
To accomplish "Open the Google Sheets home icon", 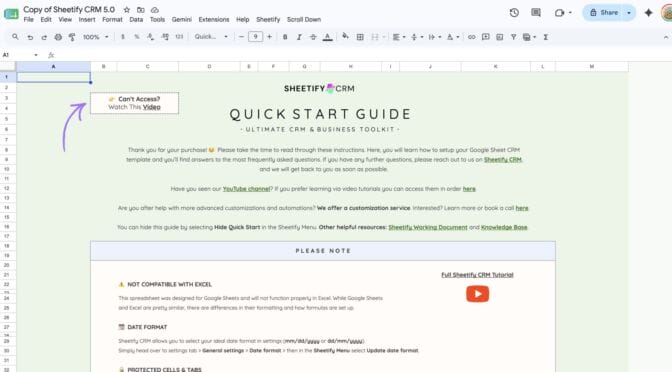I will (11, 13).
